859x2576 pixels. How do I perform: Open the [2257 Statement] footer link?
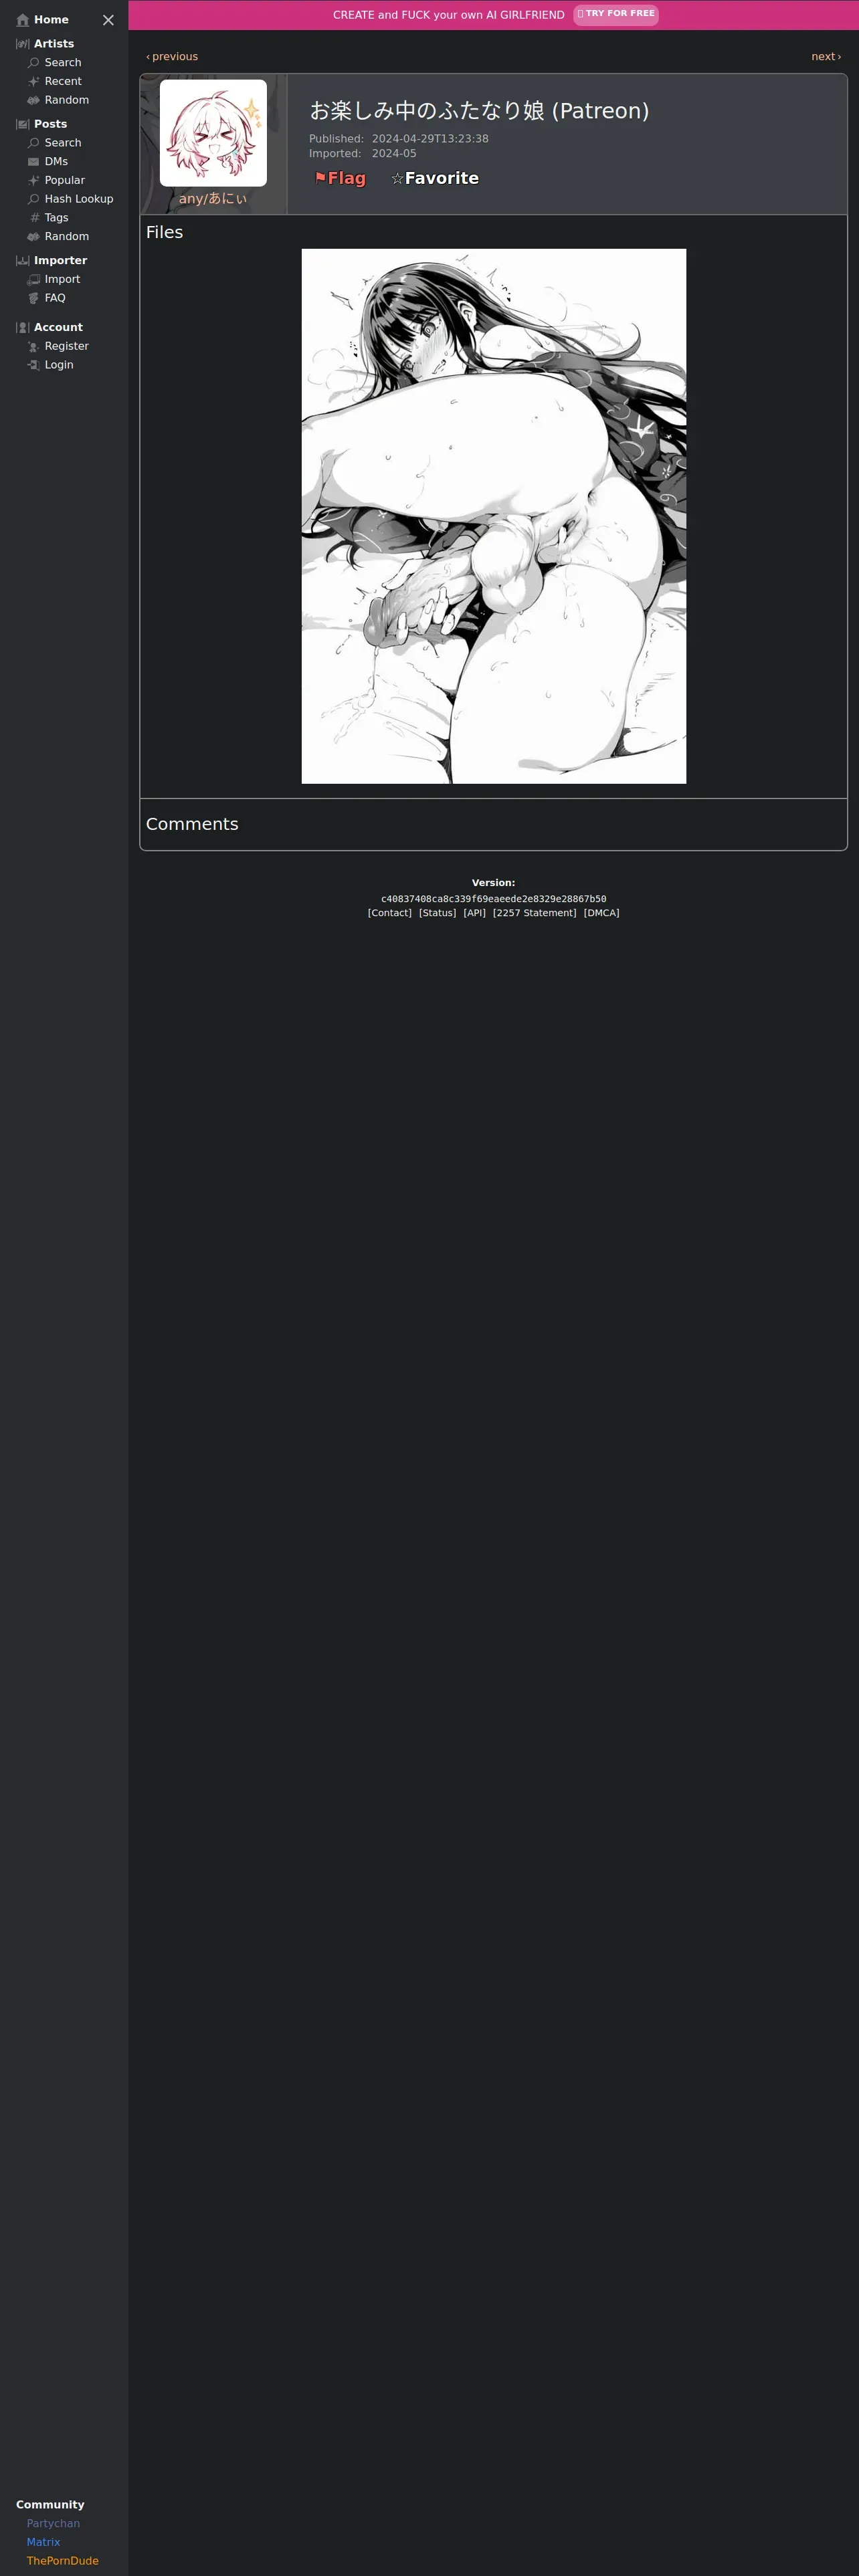coord(535,913)
